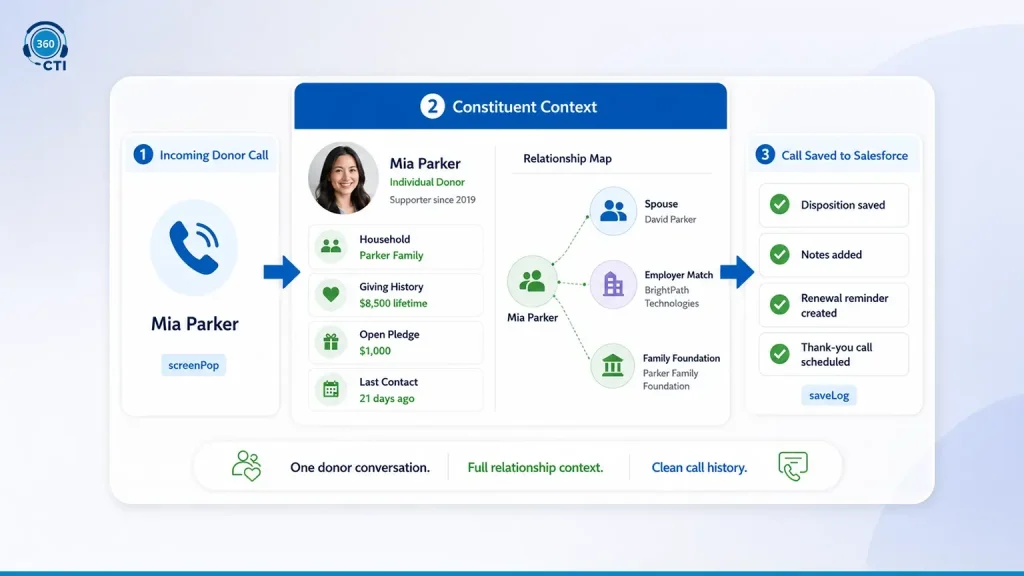Click the Mia Parker relationship map node
1024x576 pixels.
tap(532, 281)
